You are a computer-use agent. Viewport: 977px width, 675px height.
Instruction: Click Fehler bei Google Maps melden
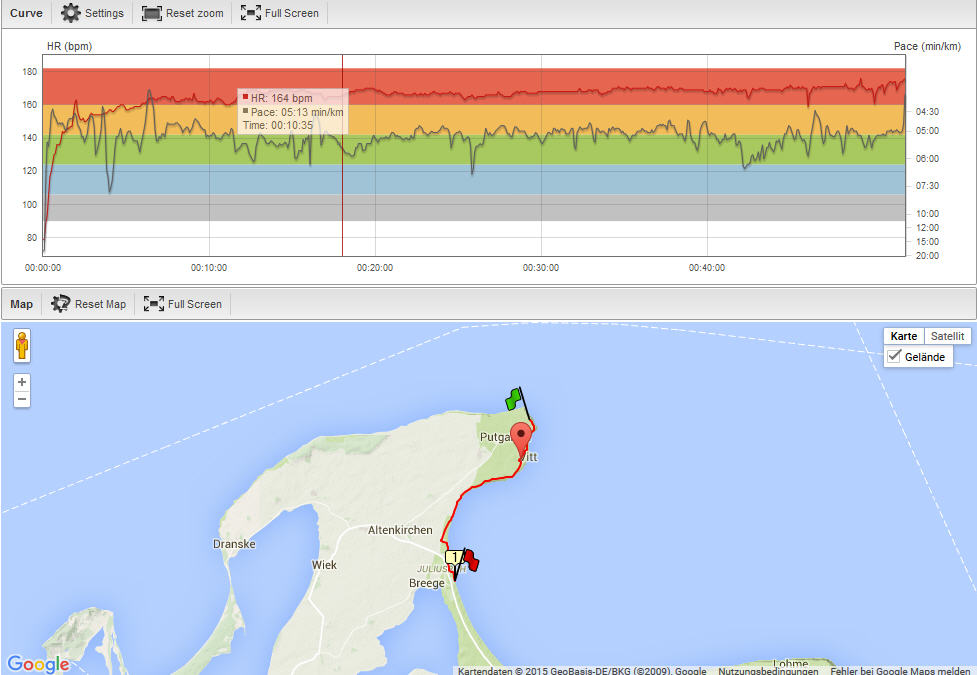point(900,671)
